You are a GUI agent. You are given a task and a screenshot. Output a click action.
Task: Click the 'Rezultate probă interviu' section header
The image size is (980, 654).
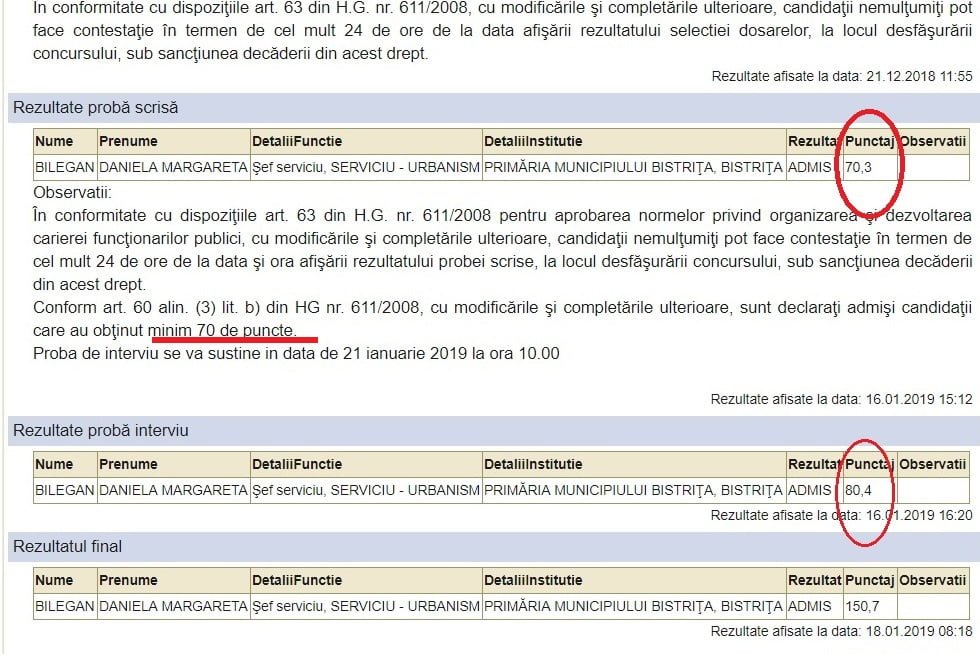[x=100, y=430]
